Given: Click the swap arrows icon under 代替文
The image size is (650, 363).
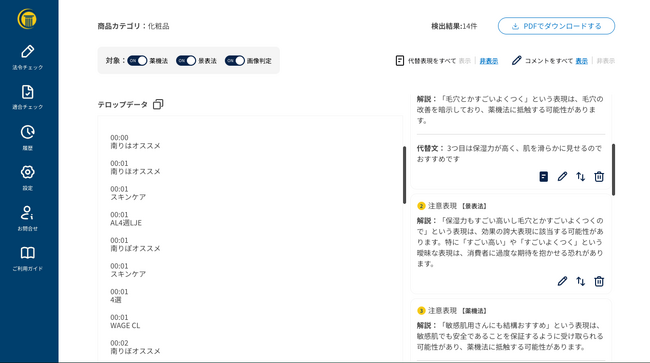Looking at the screenshot, I should (x=580, y=177).
